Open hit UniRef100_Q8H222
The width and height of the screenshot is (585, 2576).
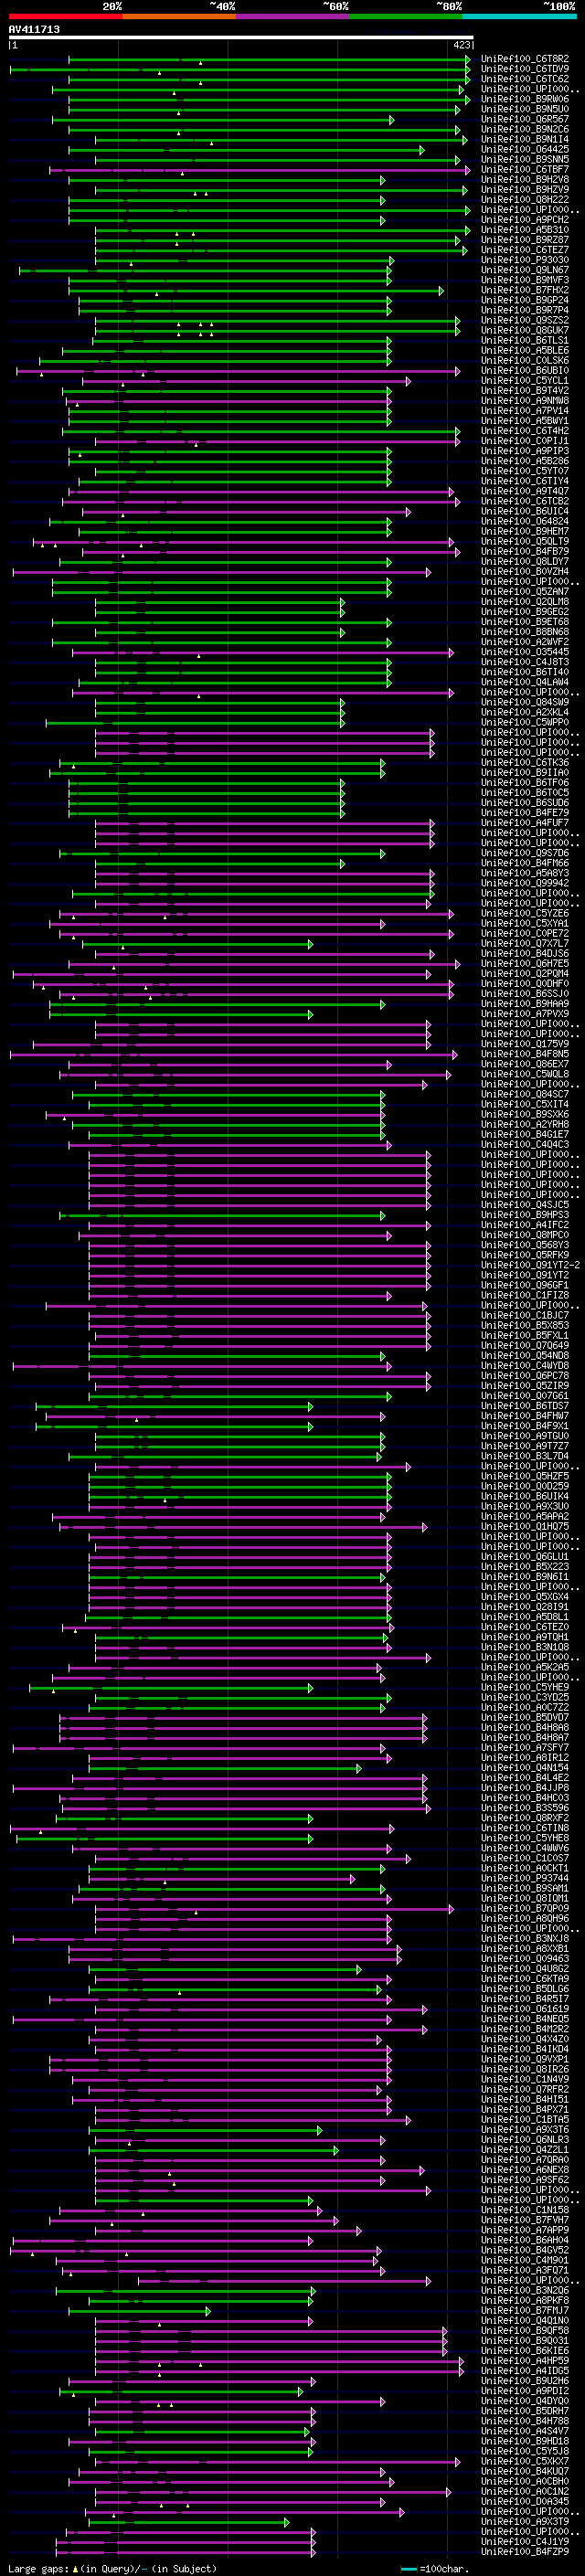coord(525,200)
